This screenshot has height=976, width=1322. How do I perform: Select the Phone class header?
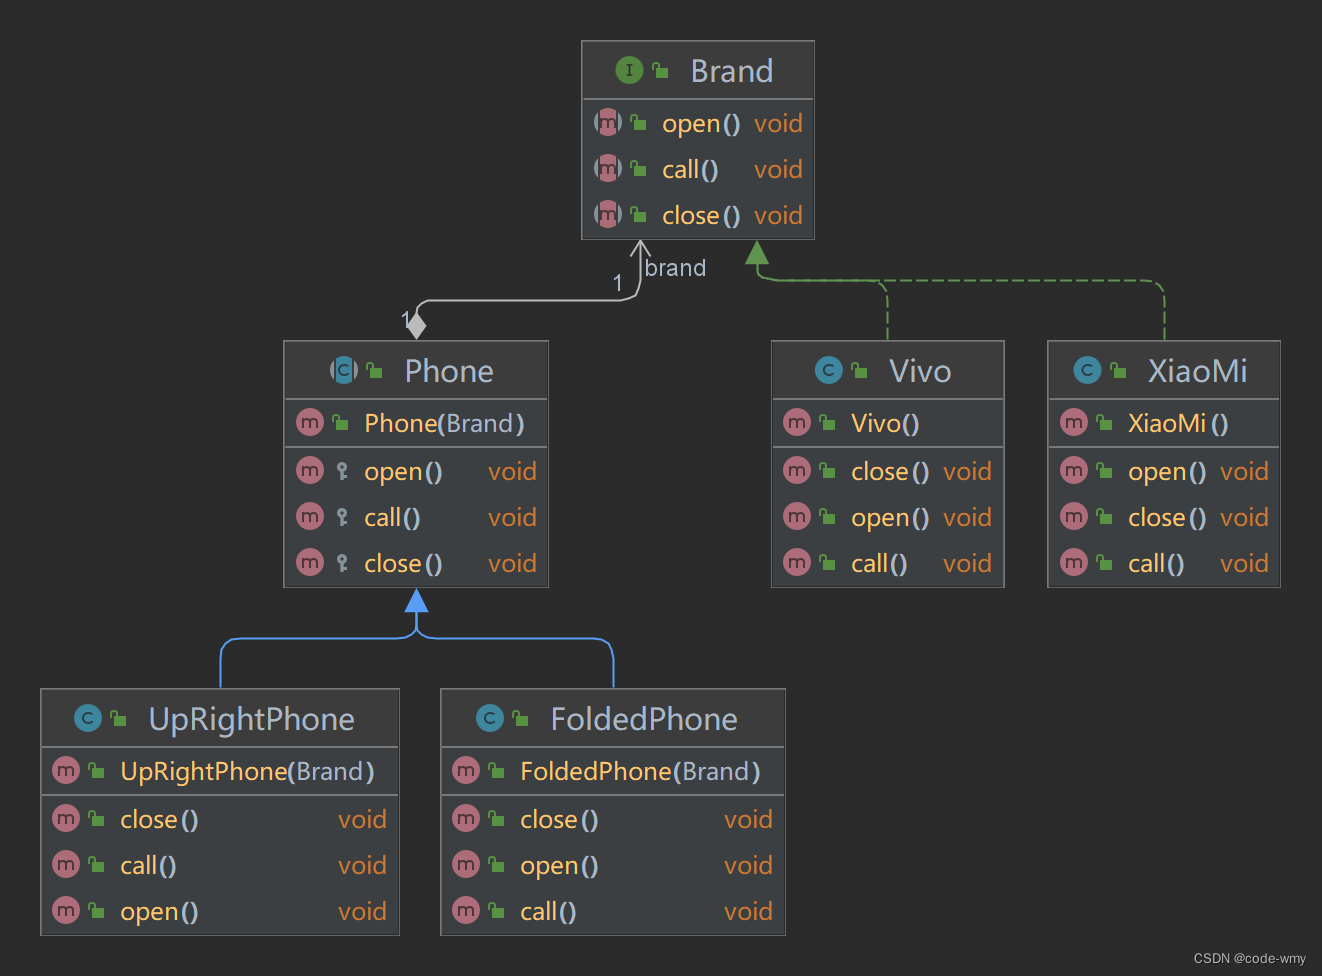[416, 370]
